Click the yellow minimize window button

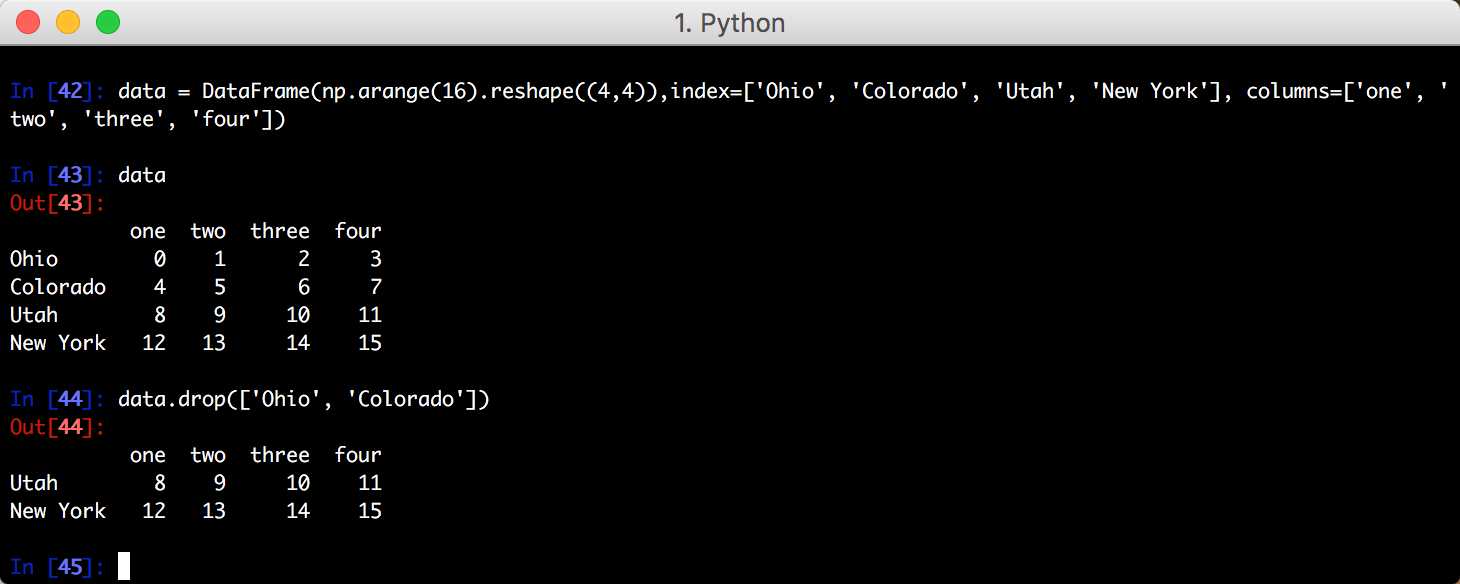(x=67, y=22)
